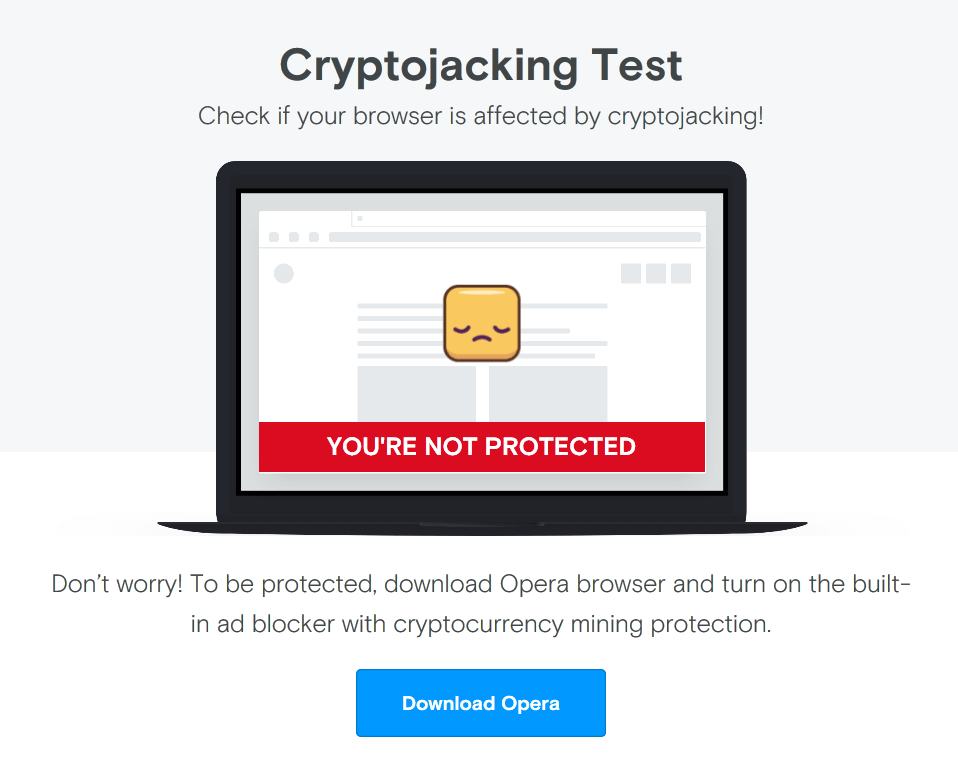958x765 pixels.
Task: Click the leftmost gray square beside the avatar row
Action: (x=631, y=274)
